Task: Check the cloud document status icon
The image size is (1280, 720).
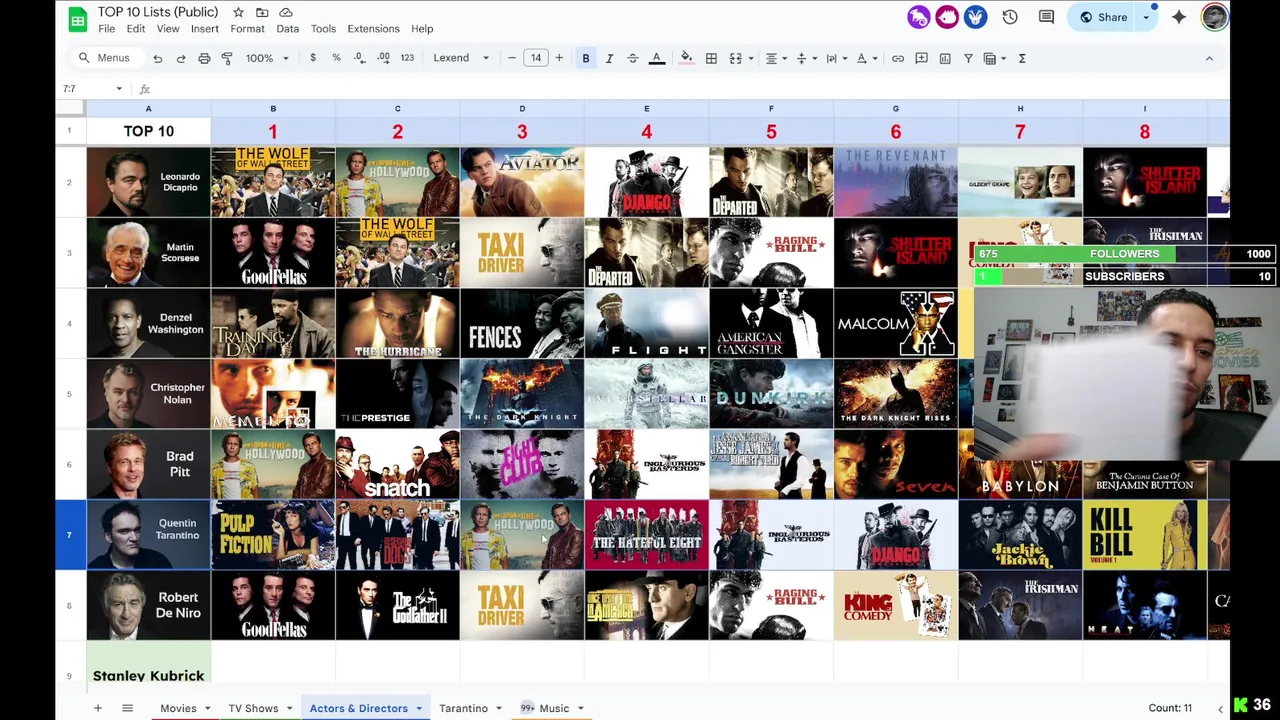Action: (286, 12)
